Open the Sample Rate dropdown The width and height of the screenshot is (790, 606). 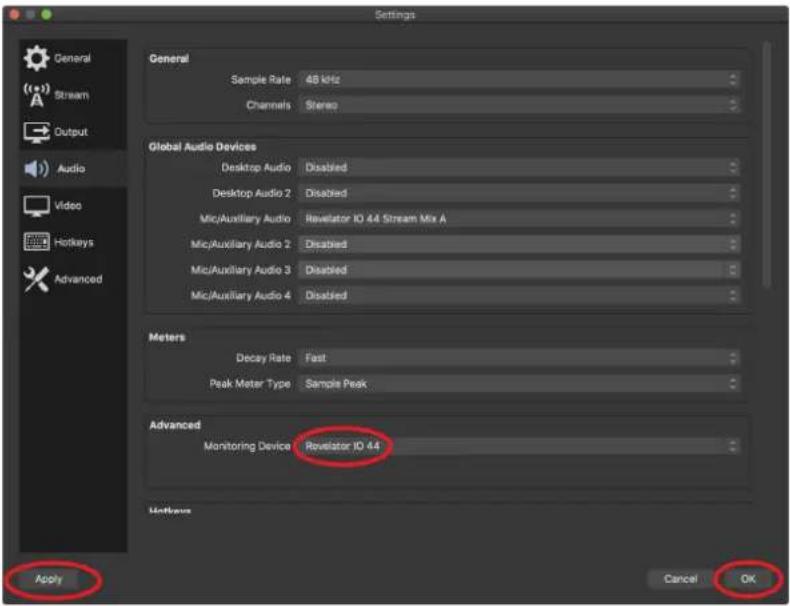pyautogui.click(x=519, y=80)
